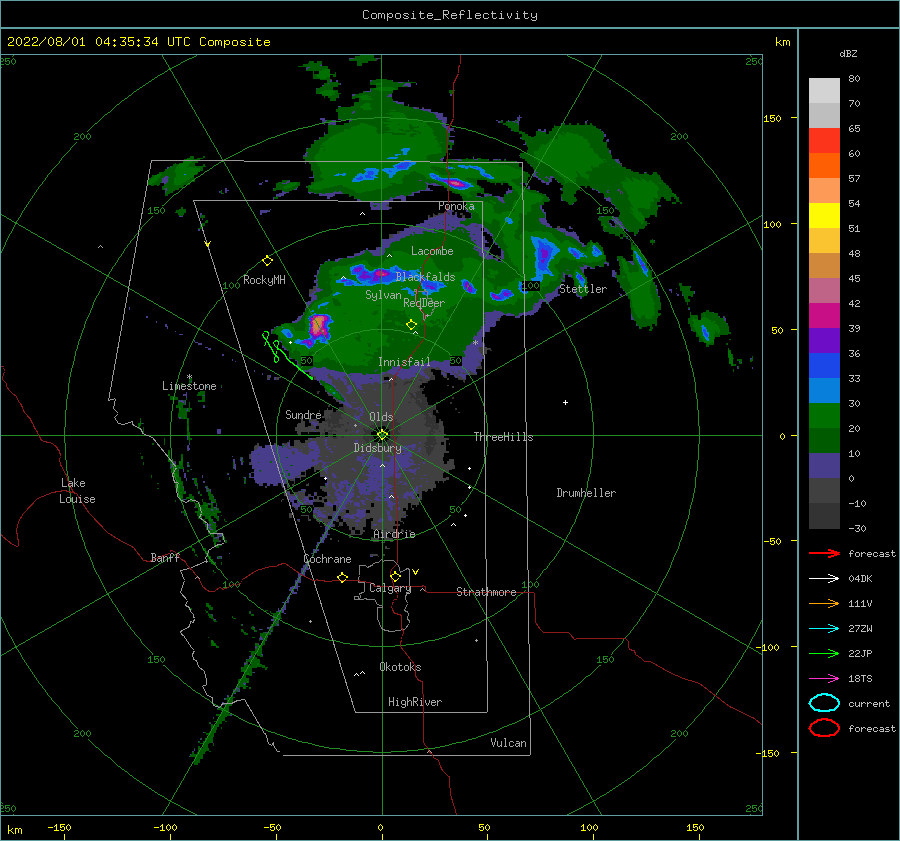Screen dimensions: 900x841
Task: Click the blue 36 dBZ color swatch
Action: click(x=824, y=365)
